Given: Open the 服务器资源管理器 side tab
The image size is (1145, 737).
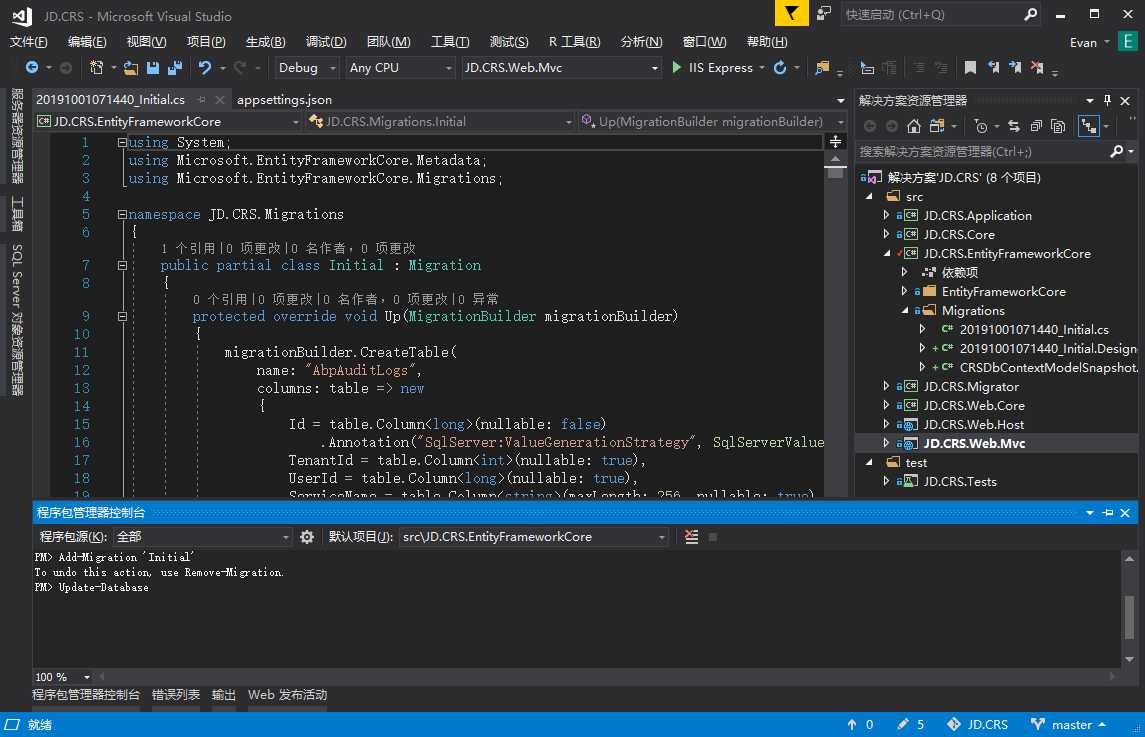Looking at the screenshot, I should pyautogui.click(x=18, y=136).
